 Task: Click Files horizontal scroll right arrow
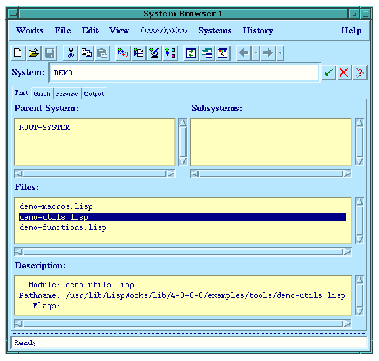pyautogui.click(x=347, y=252)
